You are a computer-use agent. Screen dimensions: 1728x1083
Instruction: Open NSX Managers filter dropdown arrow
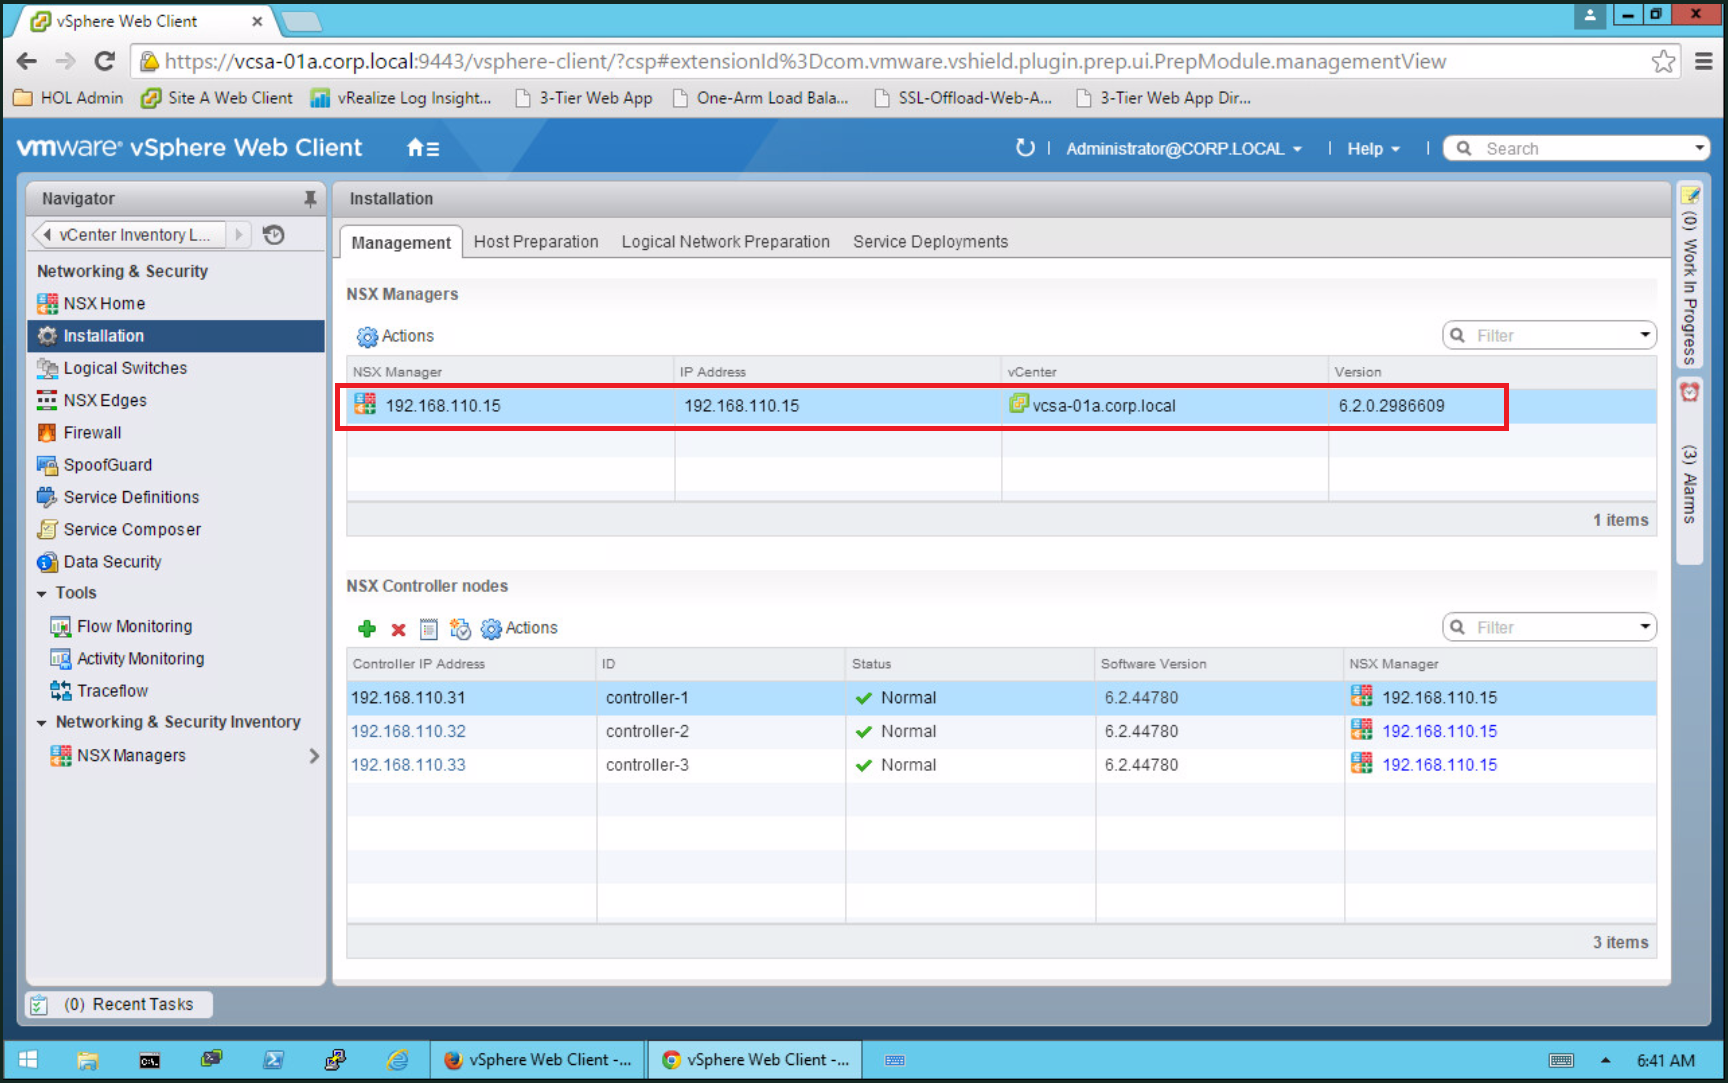(x=1645, y=335)
